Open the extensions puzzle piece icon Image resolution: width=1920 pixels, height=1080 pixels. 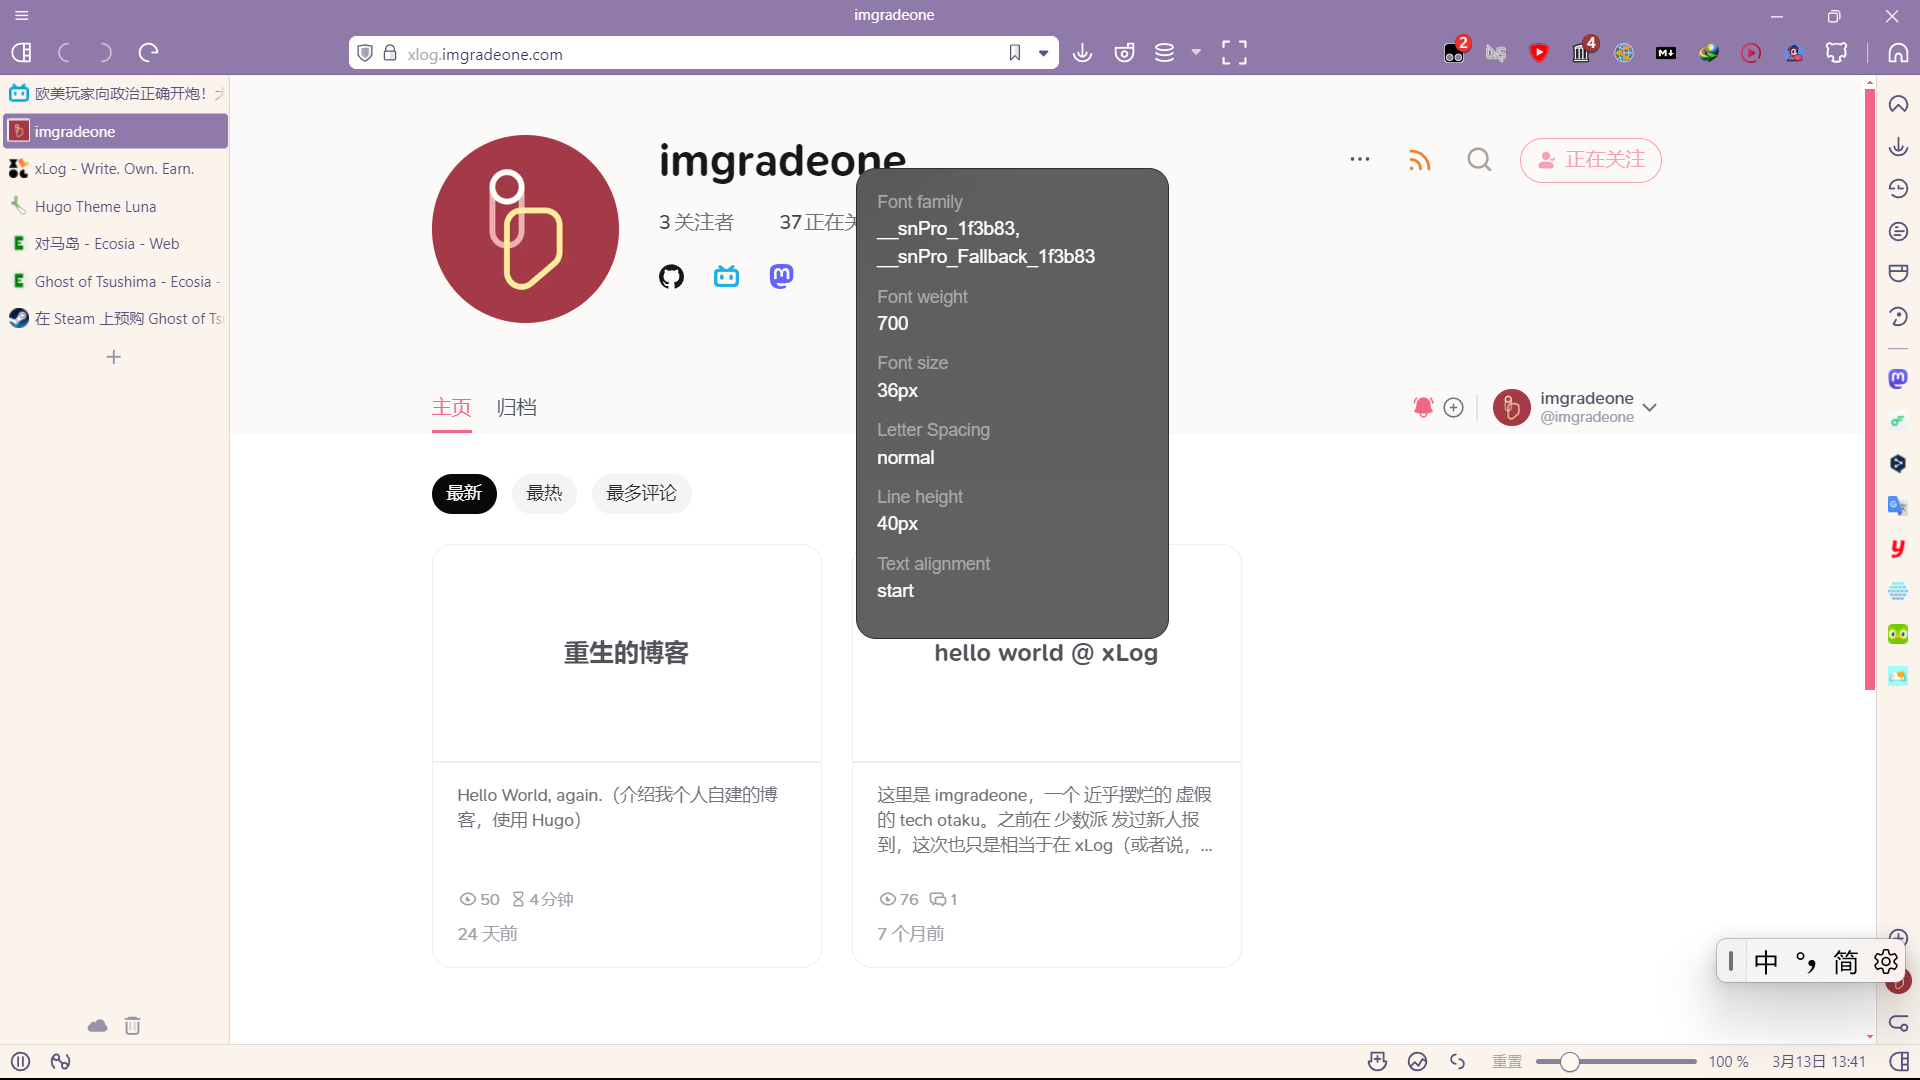point(1837,53)
